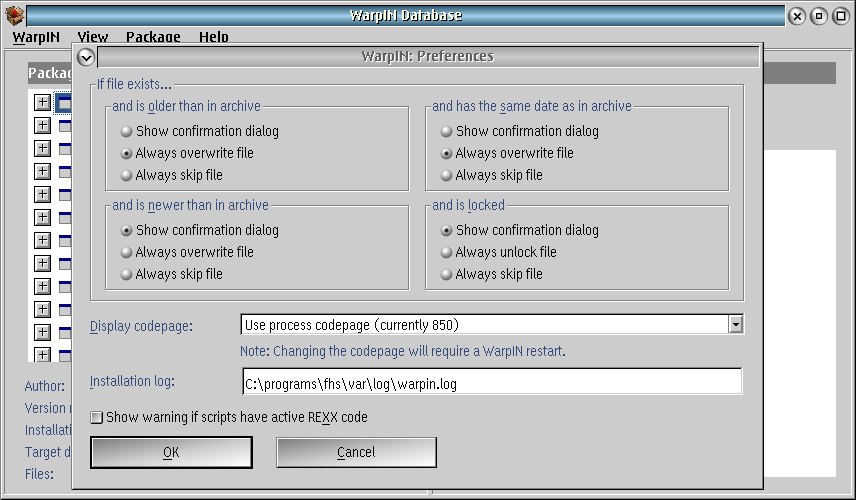Enable warning for scripts with active REXX code
This screenshot has width=856, height=500.
click(x=97, y=417)
